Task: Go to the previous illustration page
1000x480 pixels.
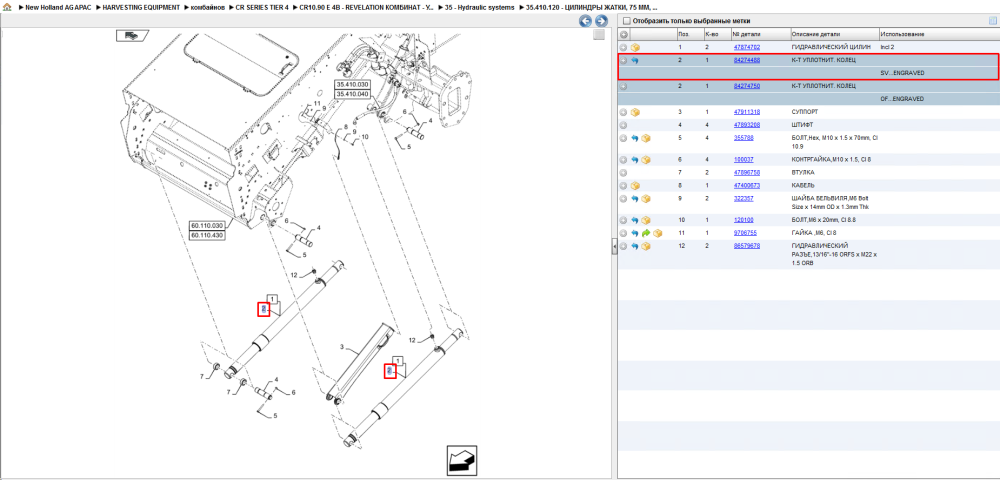Action: coord(585,21)
